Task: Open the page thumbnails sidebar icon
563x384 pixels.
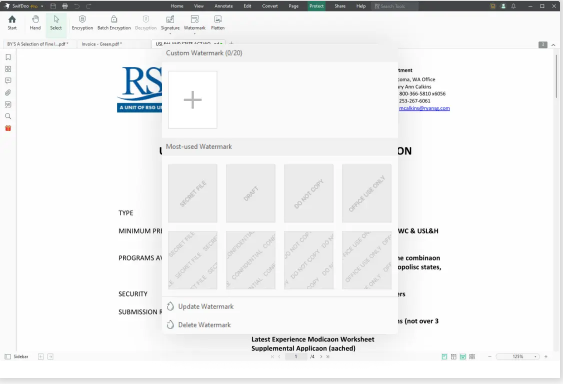Action: 8,69
